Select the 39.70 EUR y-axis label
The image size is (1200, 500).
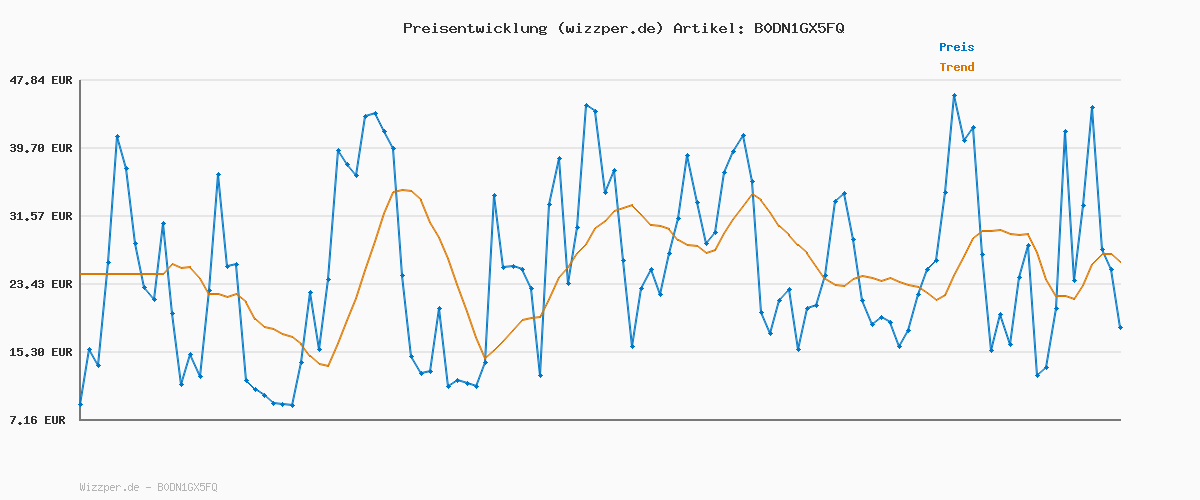click(41, 148)
